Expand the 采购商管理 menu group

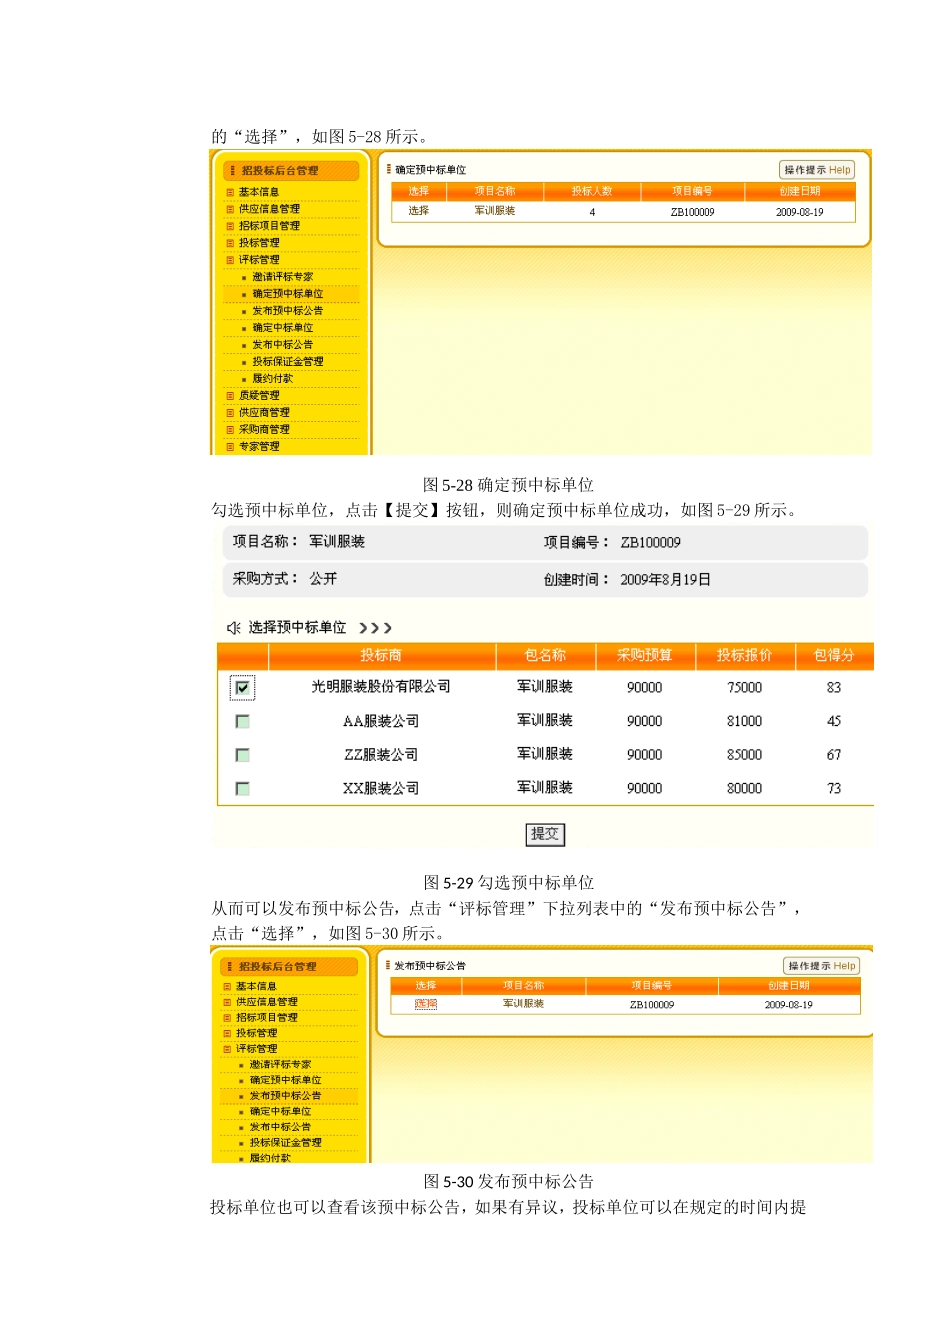coord(264,430)
